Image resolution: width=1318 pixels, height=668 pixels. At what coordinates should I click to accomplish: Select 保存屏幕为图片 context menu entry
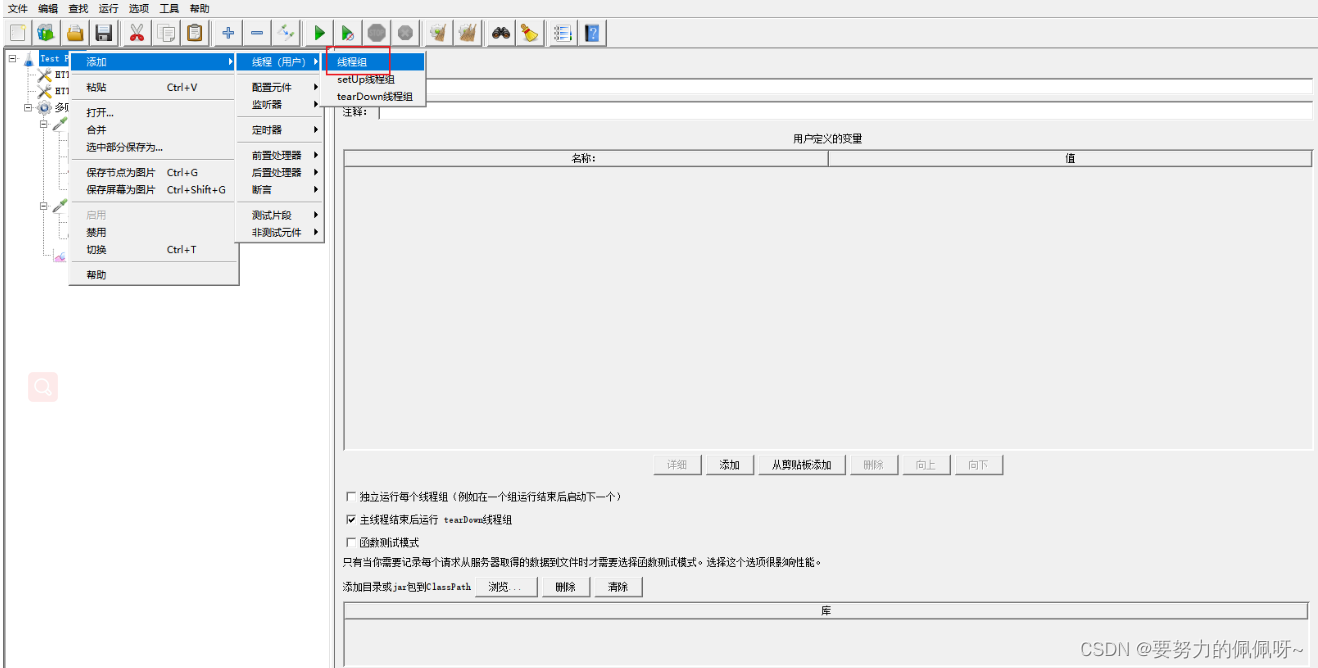pyautogui.click(x=153, y=189)
